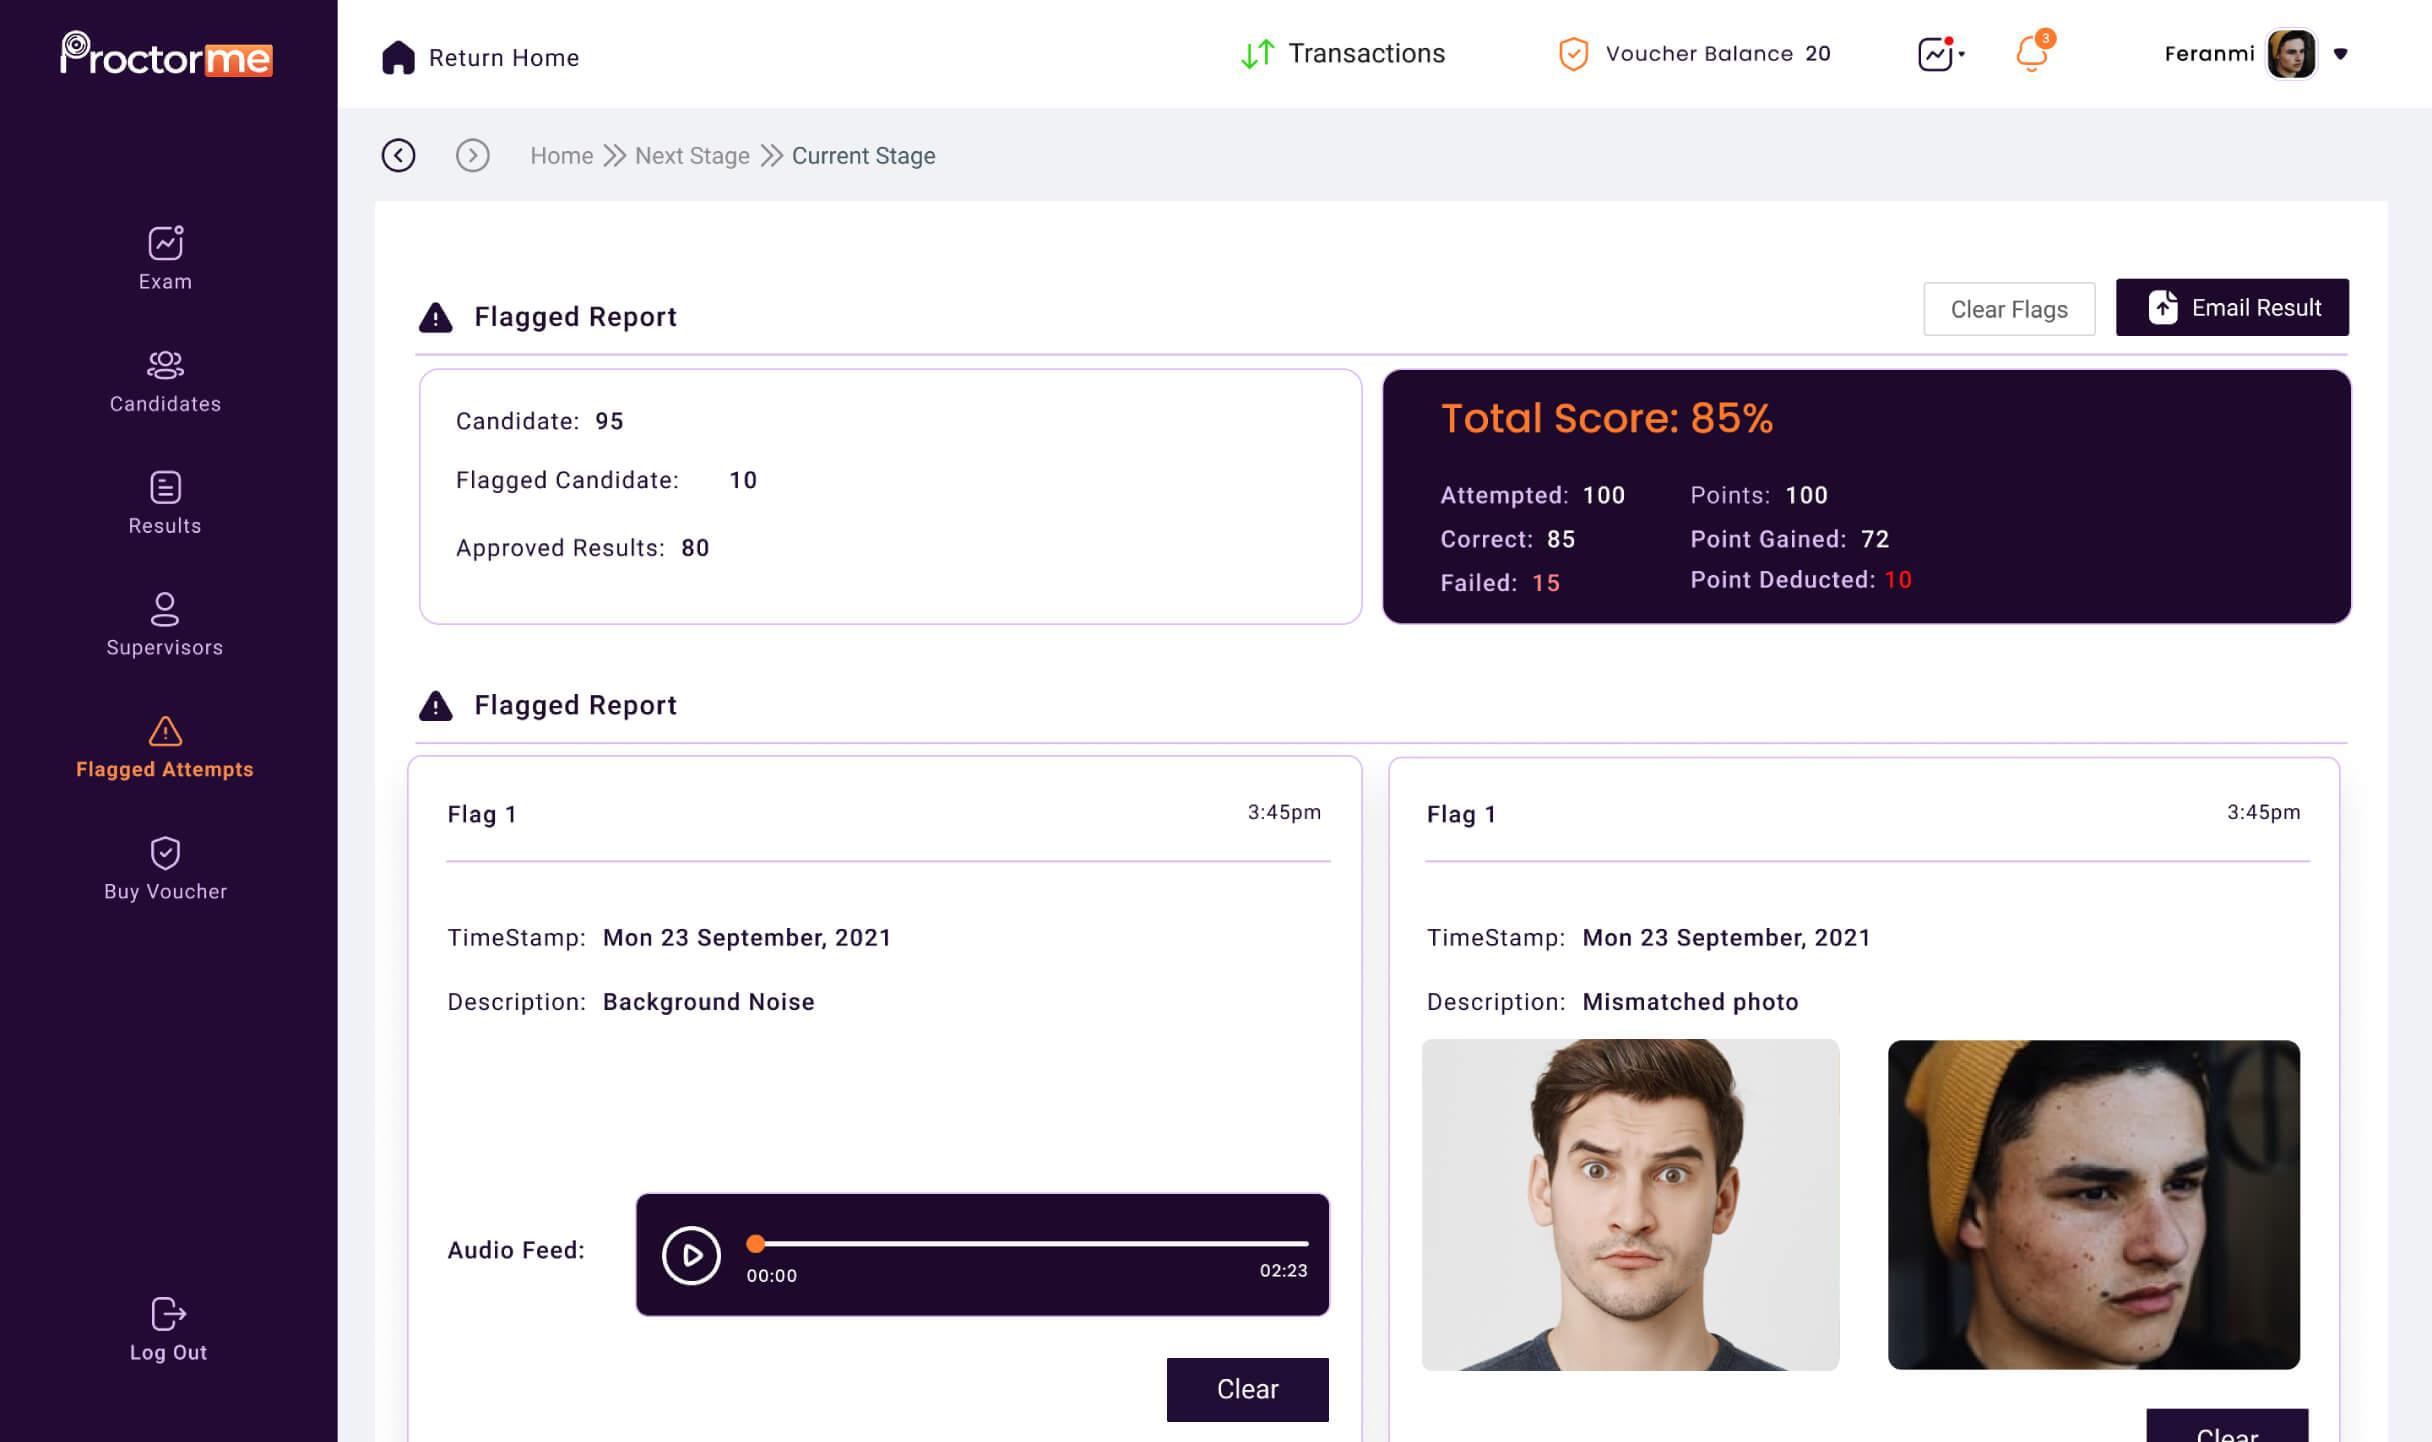Viewport: 2432px width, 1442px height.
Task: Click the Clear Flags button
Action: 2009,309
